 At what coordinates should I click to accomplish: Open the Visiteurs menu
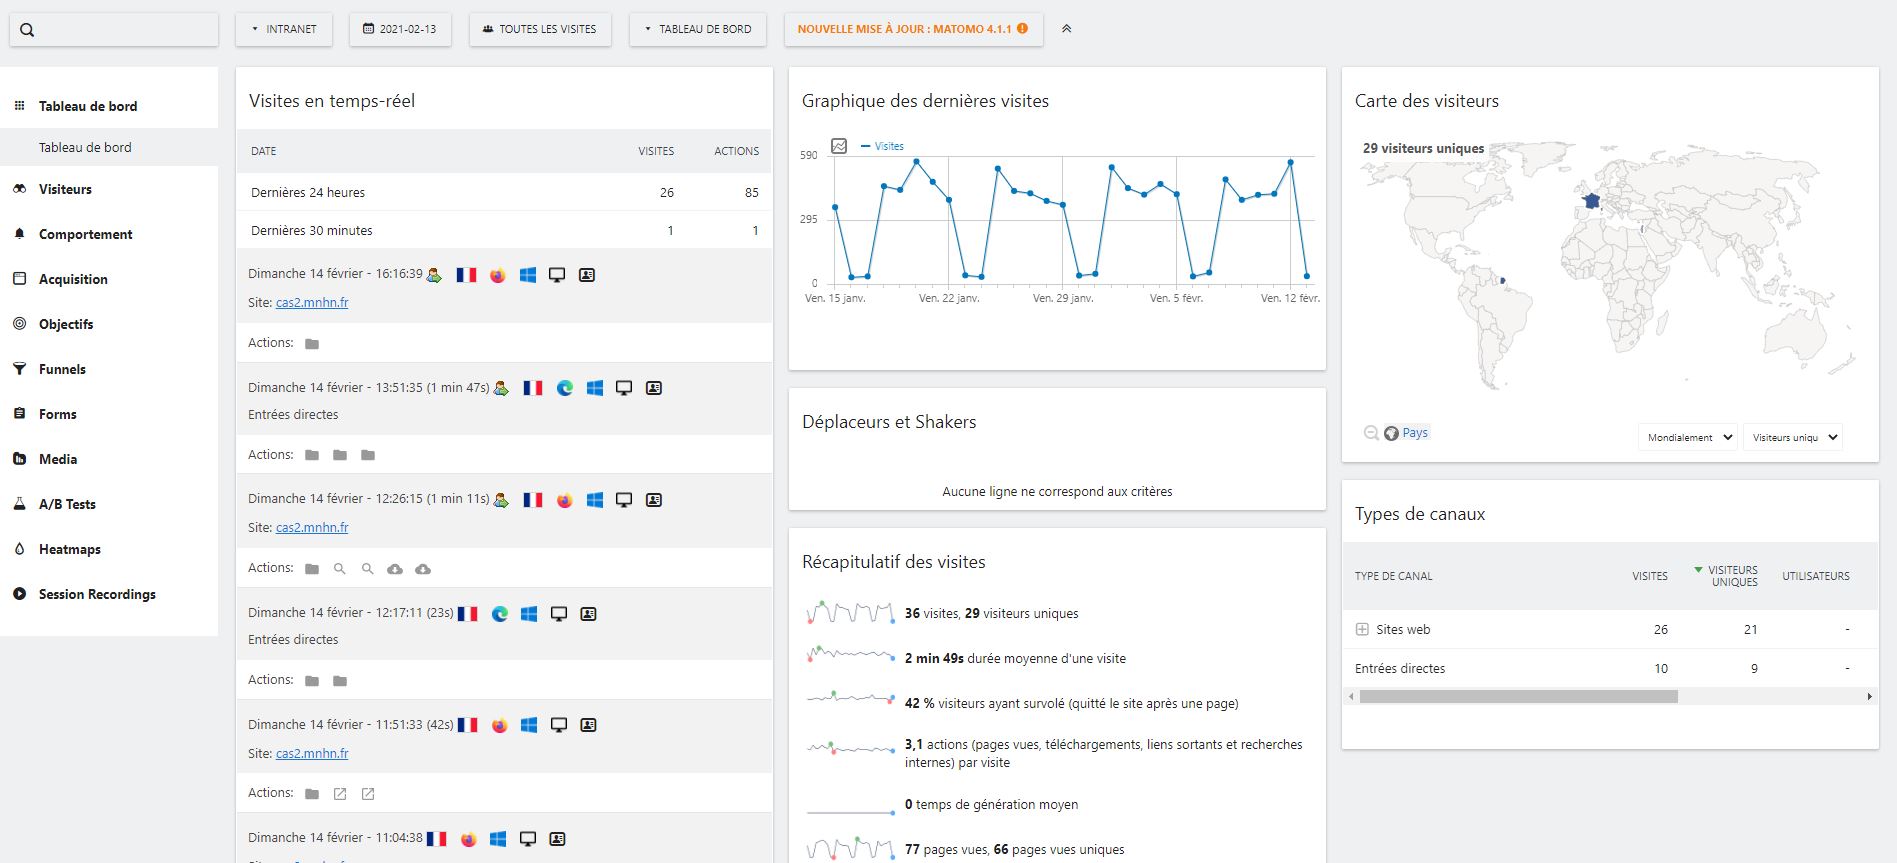(65, 189)
